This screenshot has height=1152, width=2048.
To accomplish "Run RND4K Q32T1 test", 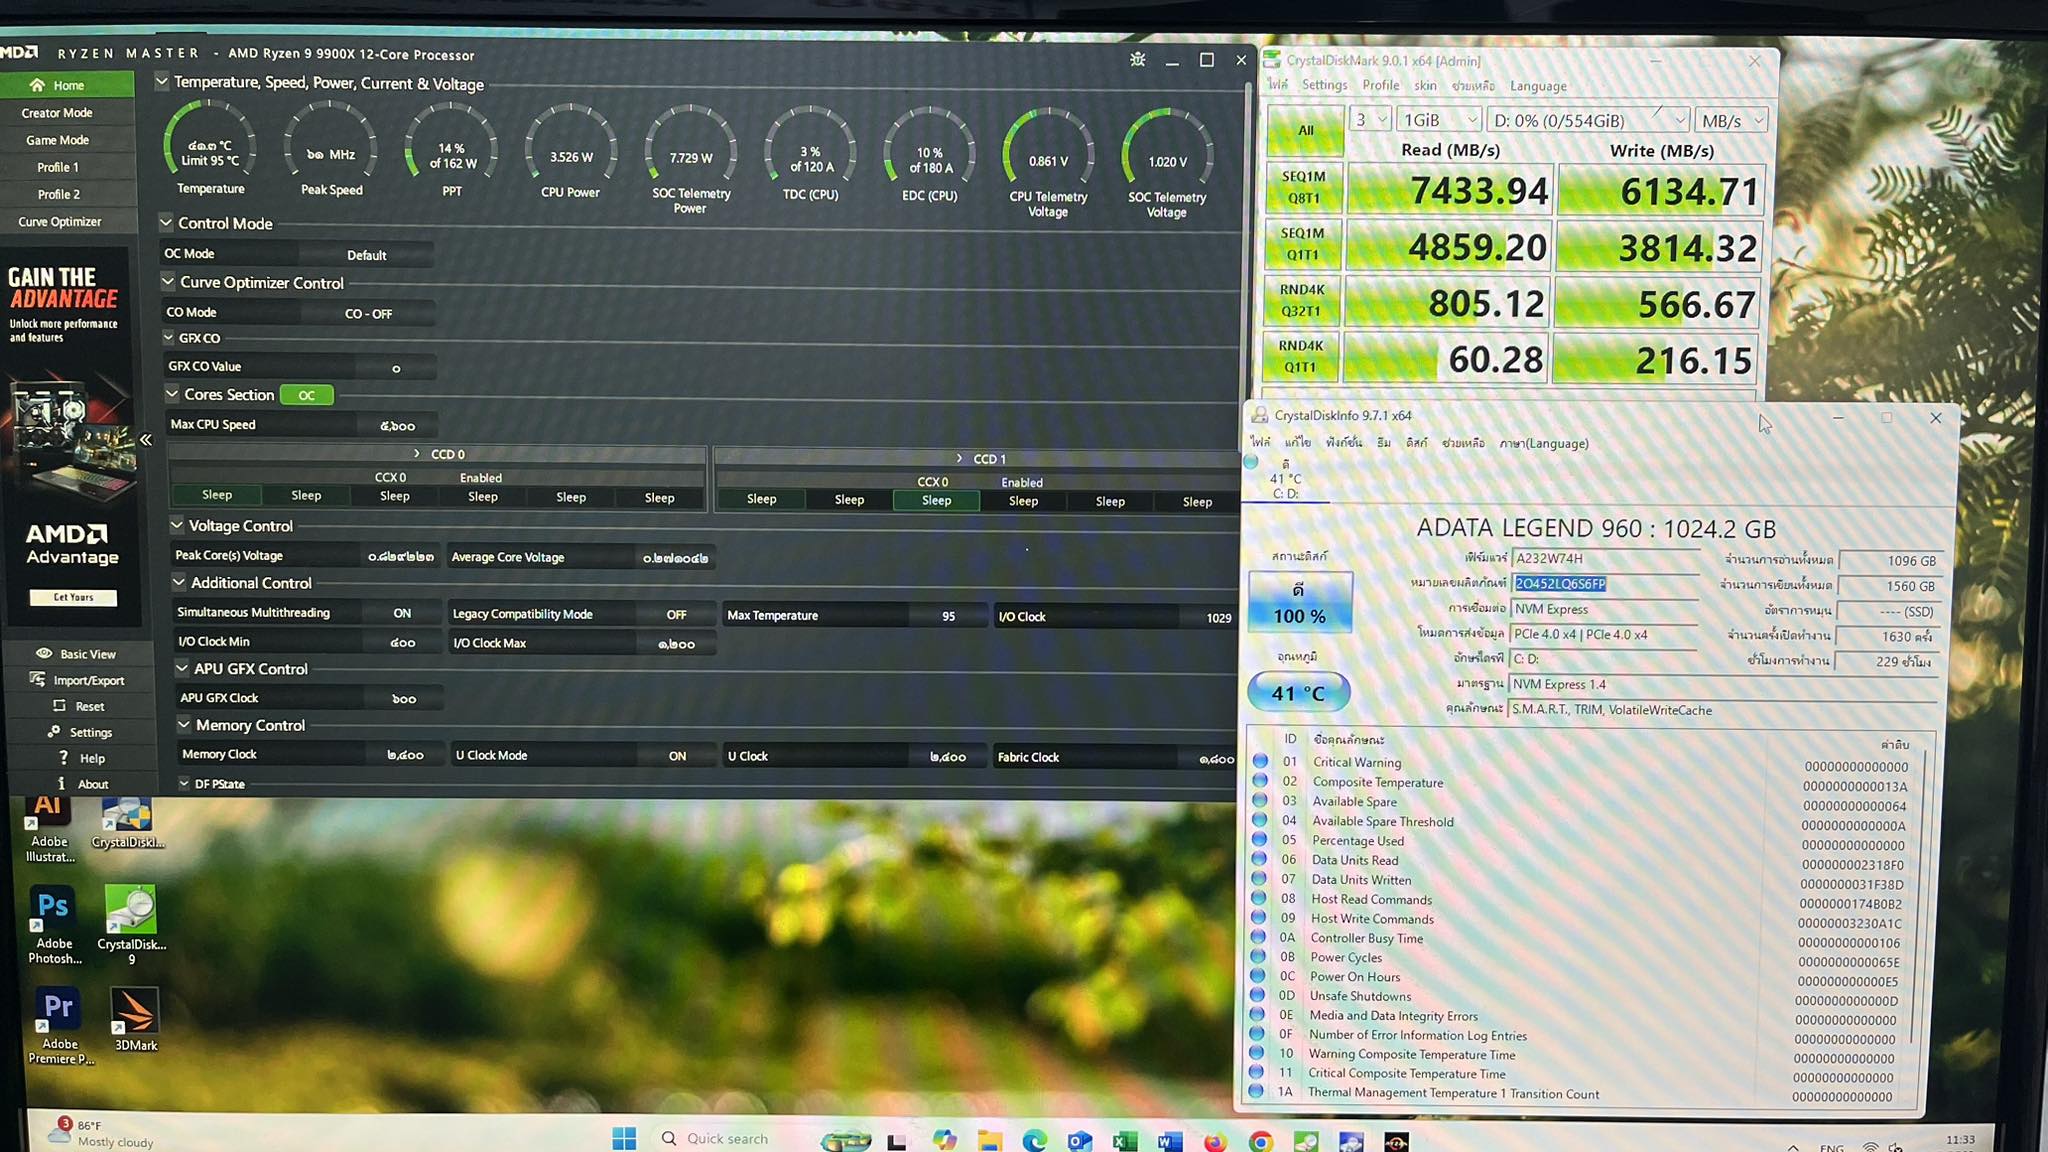I will pyautogui.click(x=1301, y=300).
